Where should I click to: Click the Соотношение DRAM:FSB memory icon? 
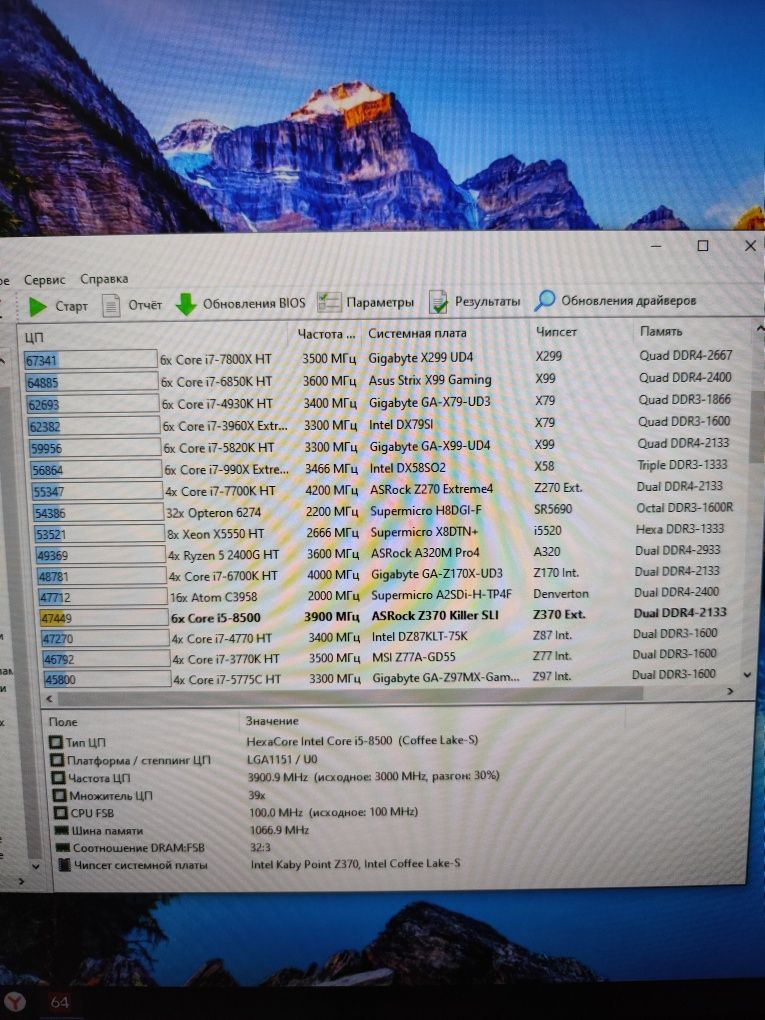click(63, 848)
